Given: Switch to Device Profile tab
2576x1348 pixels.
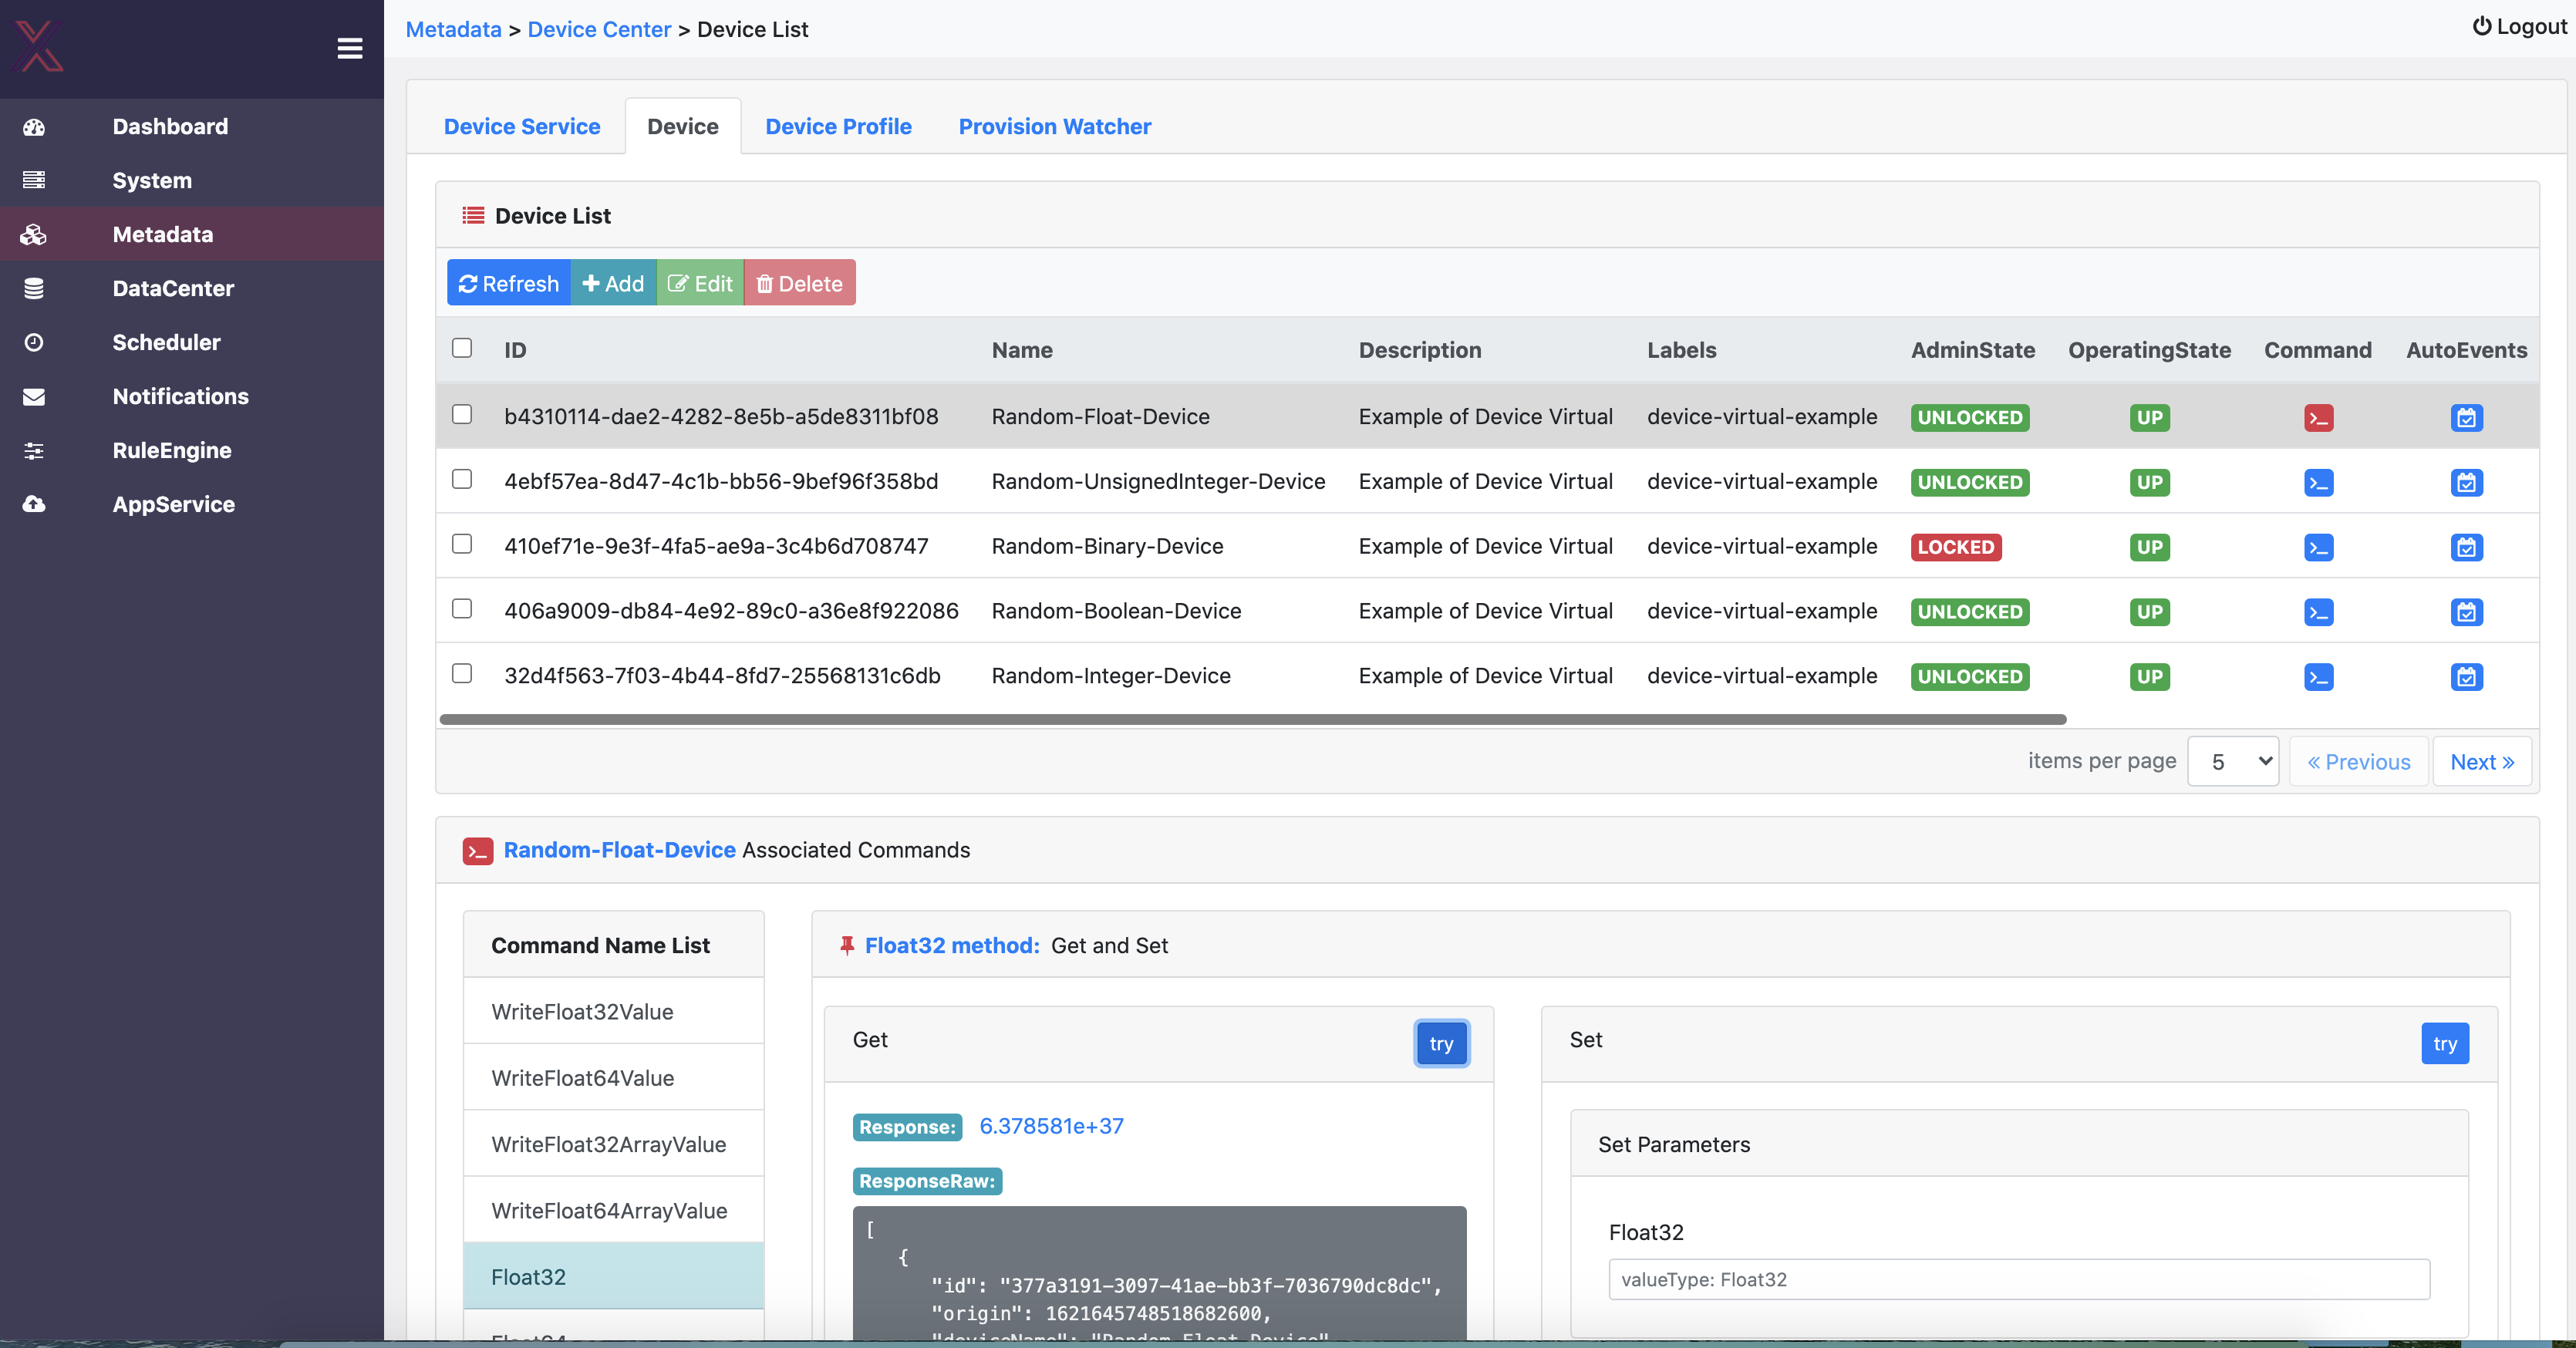Looking at the screenshot, I should coord(838,127).
